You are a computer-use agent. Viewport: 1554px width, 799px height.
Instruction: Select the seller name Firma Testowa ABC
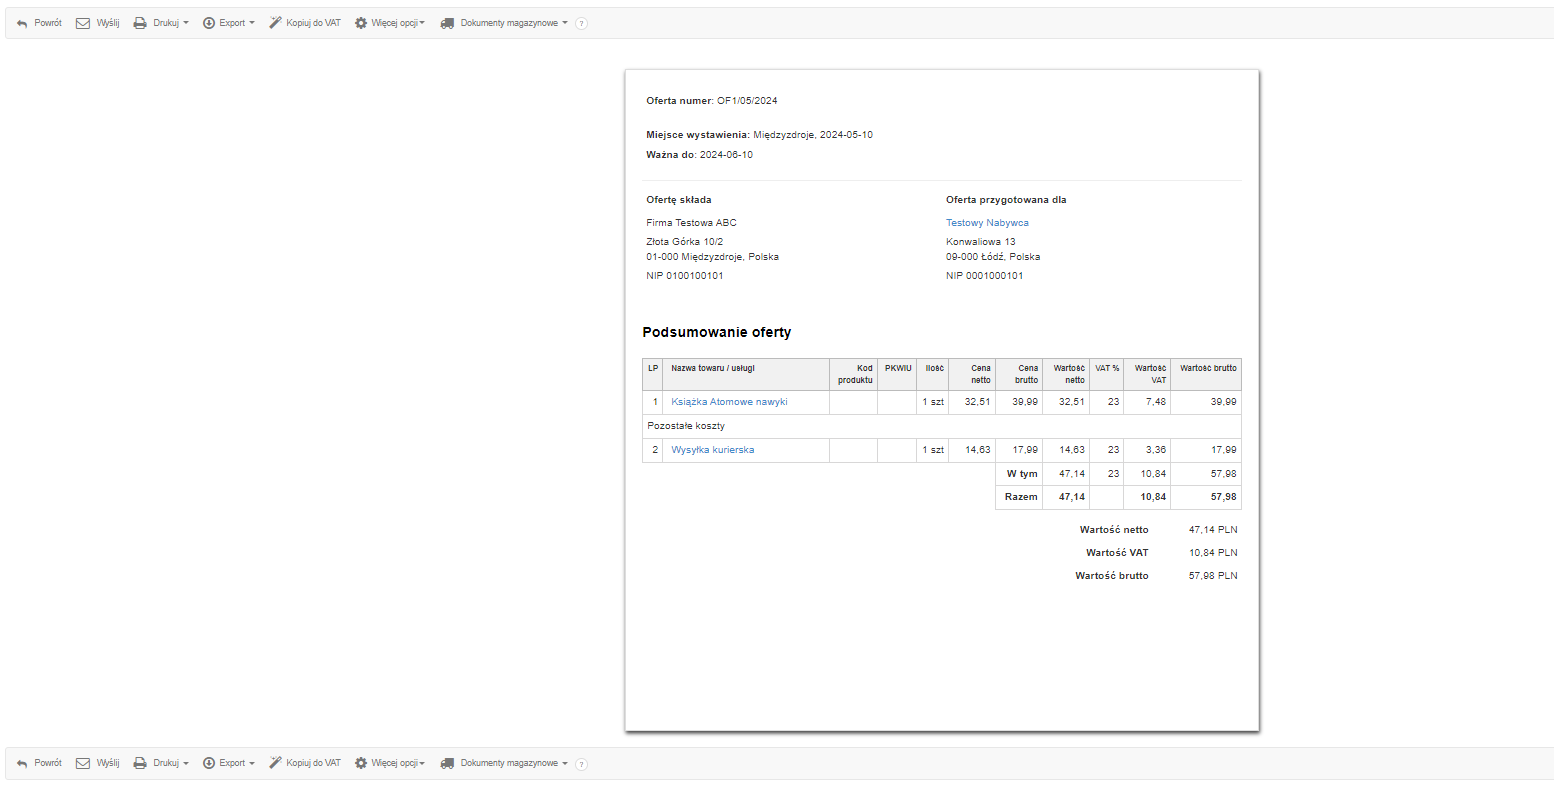click(x=691, y=223)
